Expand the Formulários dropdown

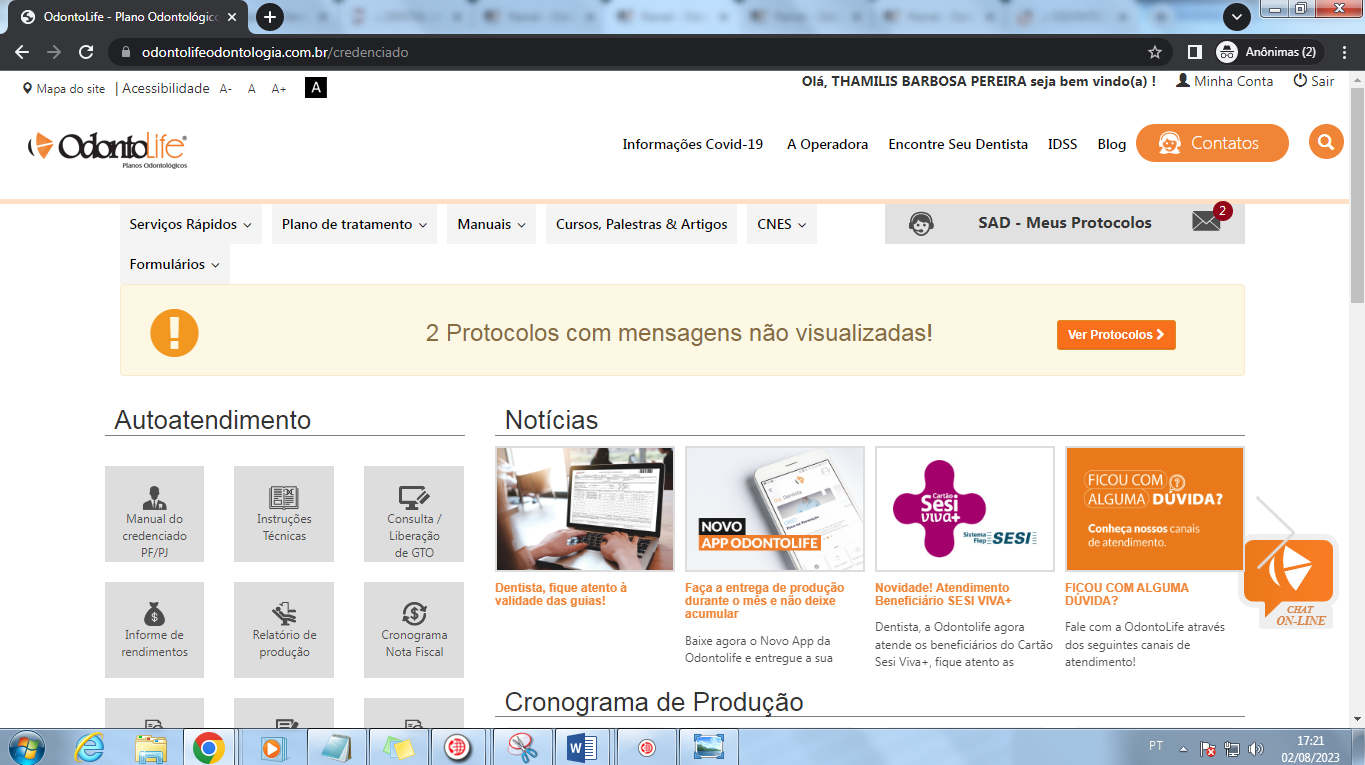point(175,264)
